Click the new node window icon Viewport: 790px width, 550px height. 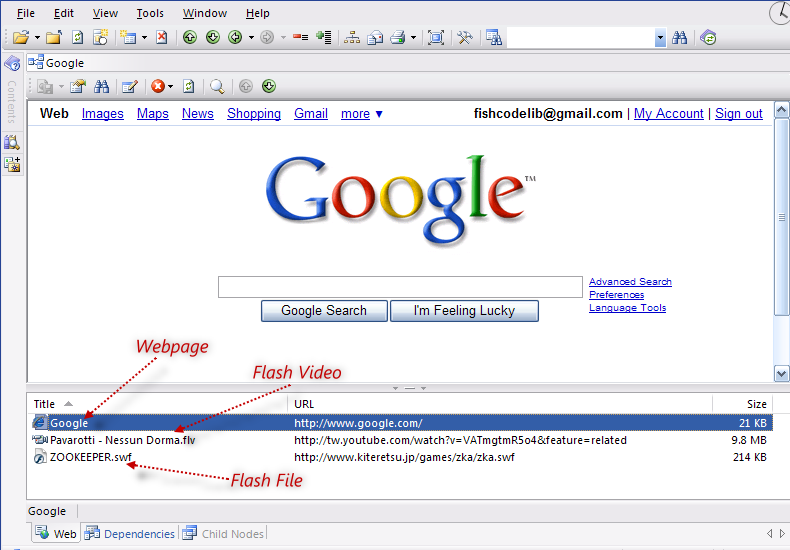coord(100,37)
